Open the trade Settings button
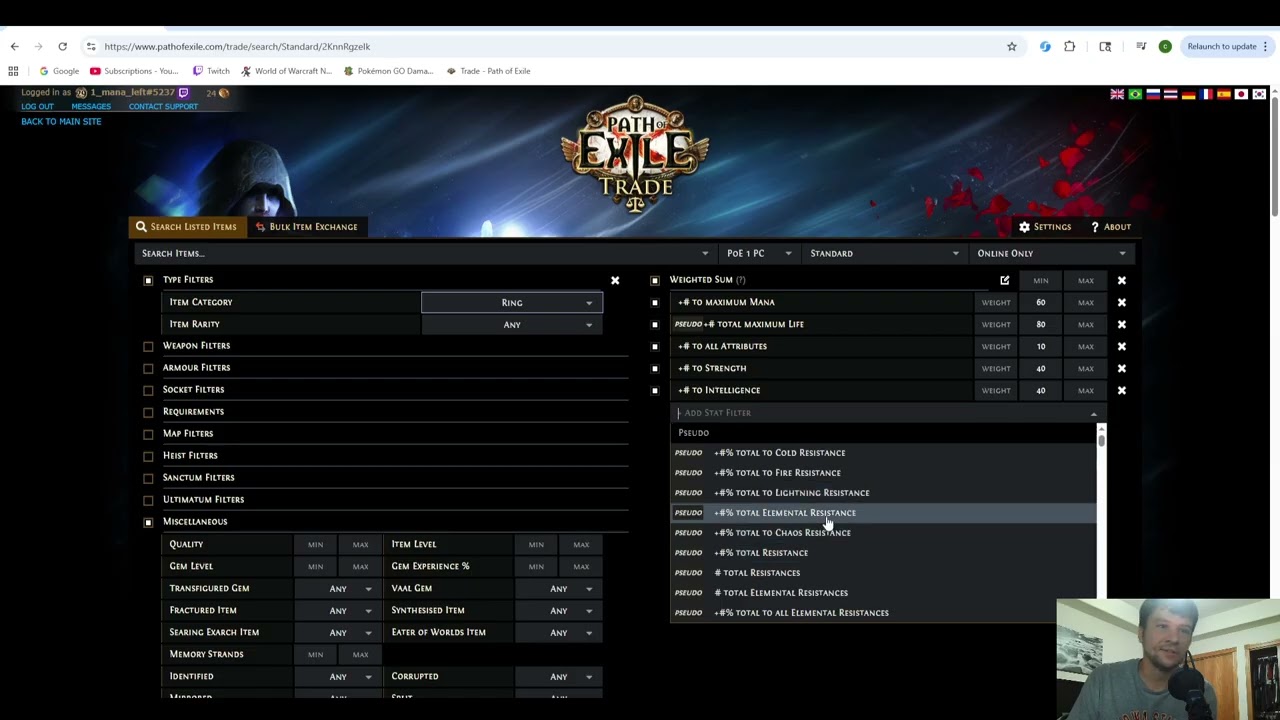Screen dimensions: 1280x720 (x=1045, y=227)
